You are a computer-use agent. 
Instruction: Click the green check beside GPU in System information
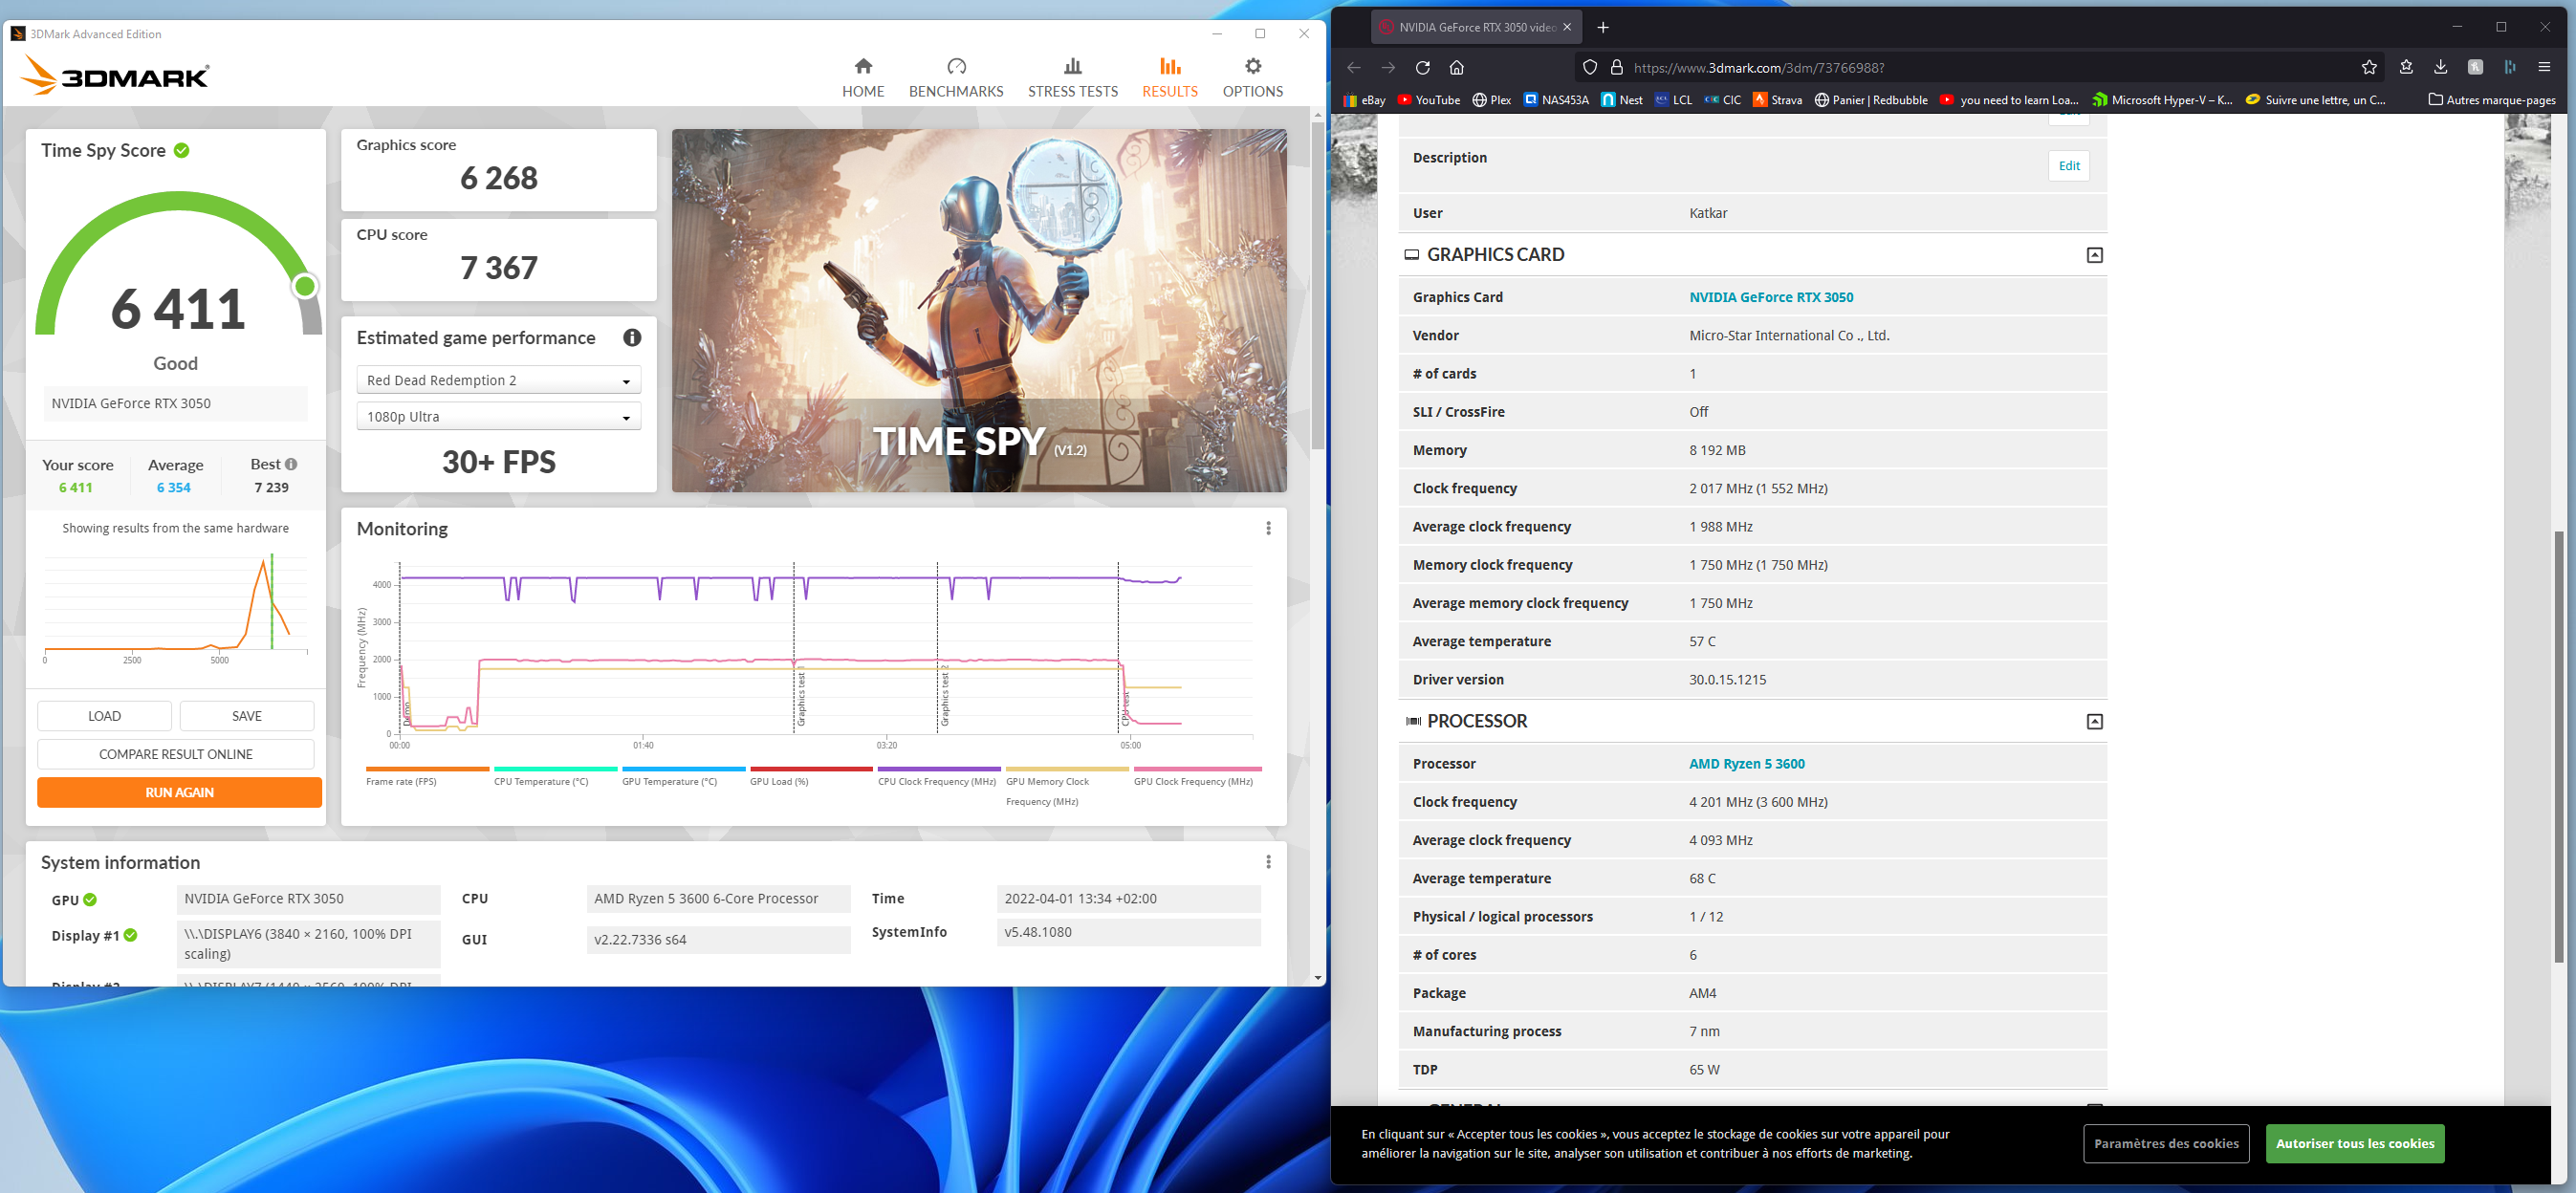(x=90, y=900)
